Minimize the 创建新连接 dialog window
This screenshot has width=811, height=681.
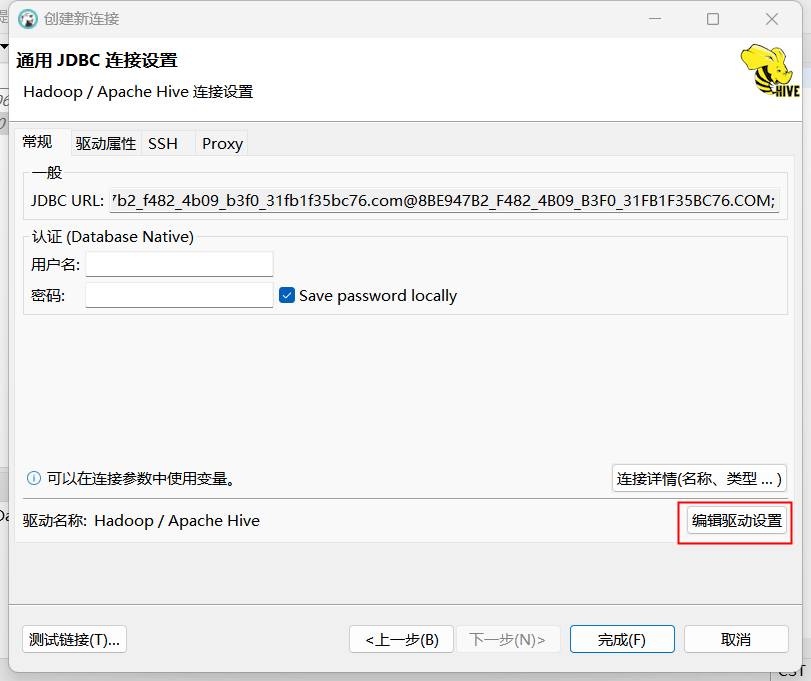click(655, 19)
